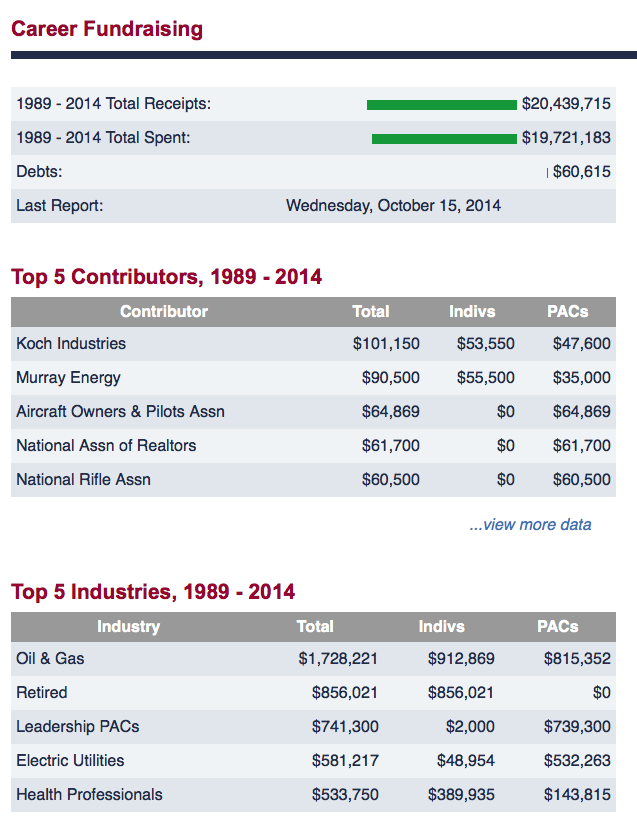Click the Contributor column header

click(164, 311)
